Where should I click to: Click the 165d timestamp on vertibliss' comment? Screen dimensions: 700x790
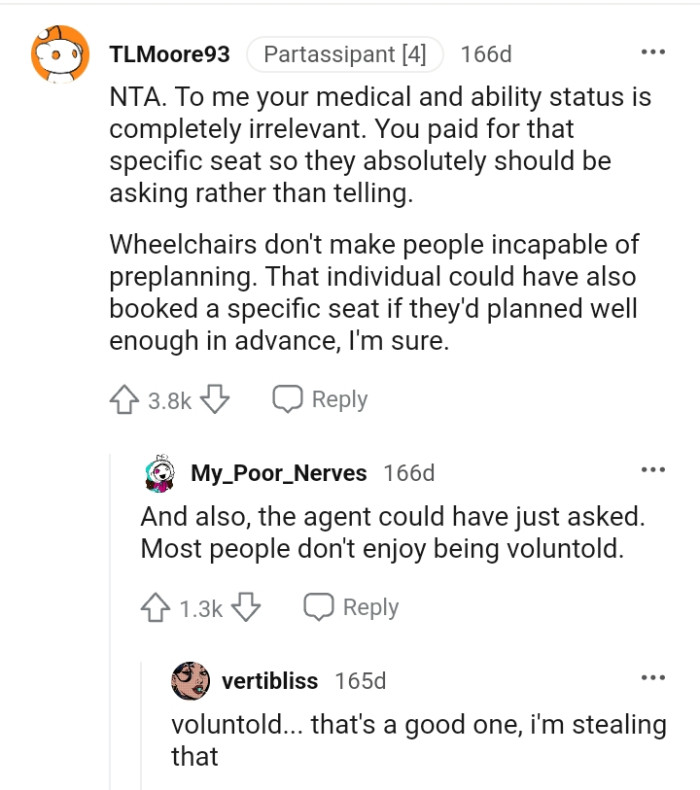point(360,681)
